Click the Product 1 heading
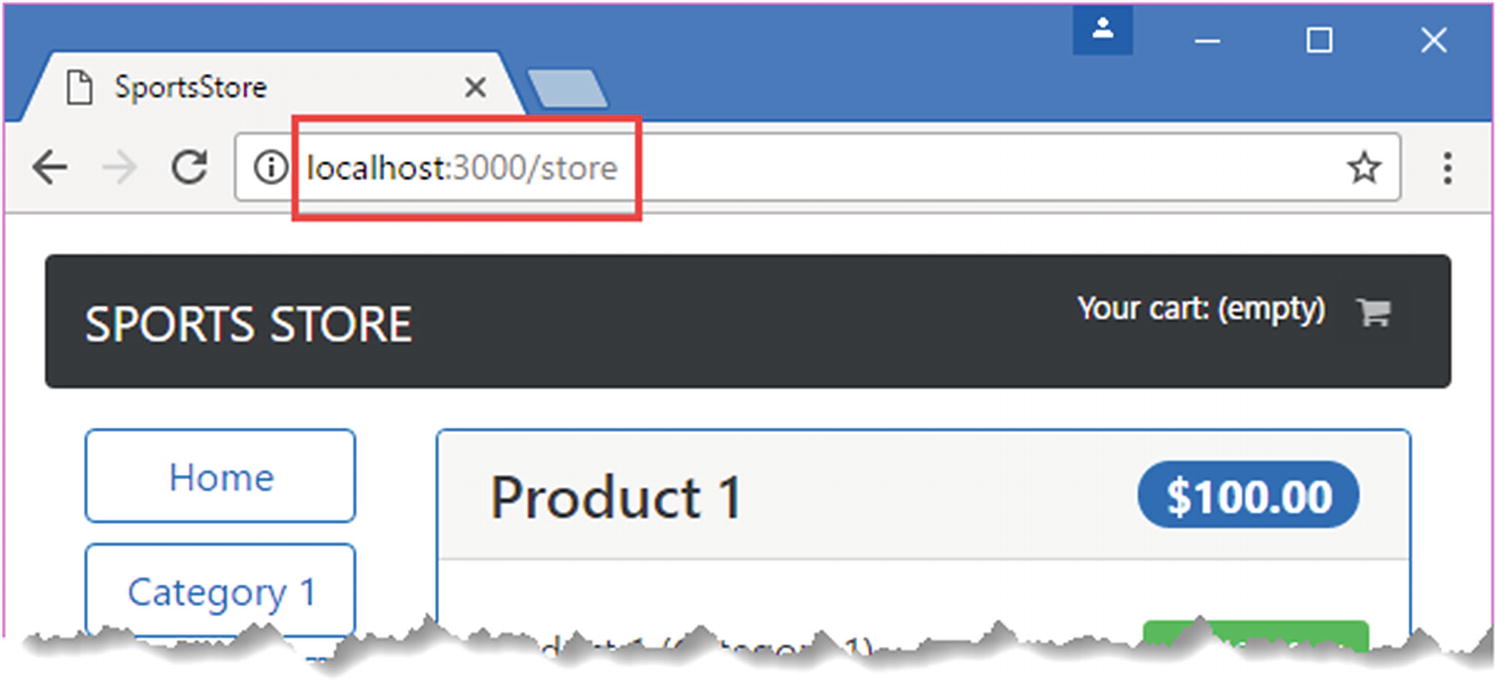Screen dimensions: 1499x690 click(x=616, y=497)
